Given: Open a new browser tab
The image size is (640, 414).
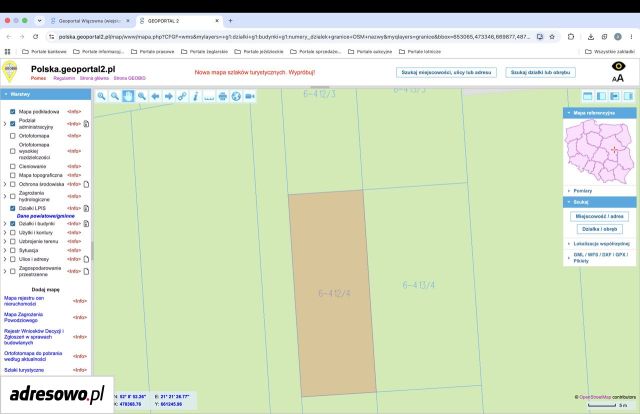Looking at the screenshot, I should 230,21.
